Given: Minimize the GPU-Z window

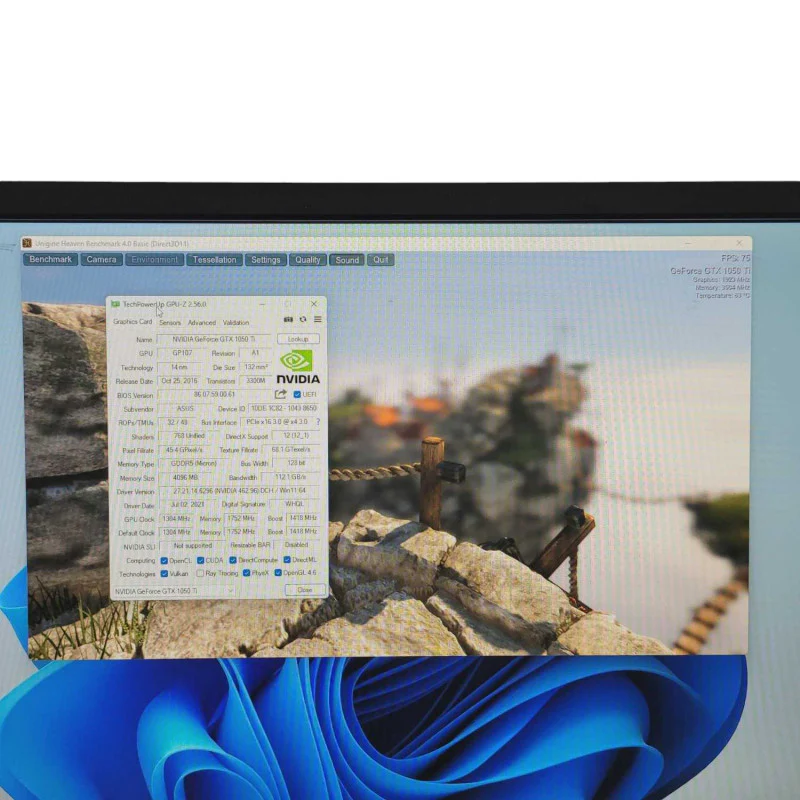Looking at the screenshot, I should click(x=262, y=304).
